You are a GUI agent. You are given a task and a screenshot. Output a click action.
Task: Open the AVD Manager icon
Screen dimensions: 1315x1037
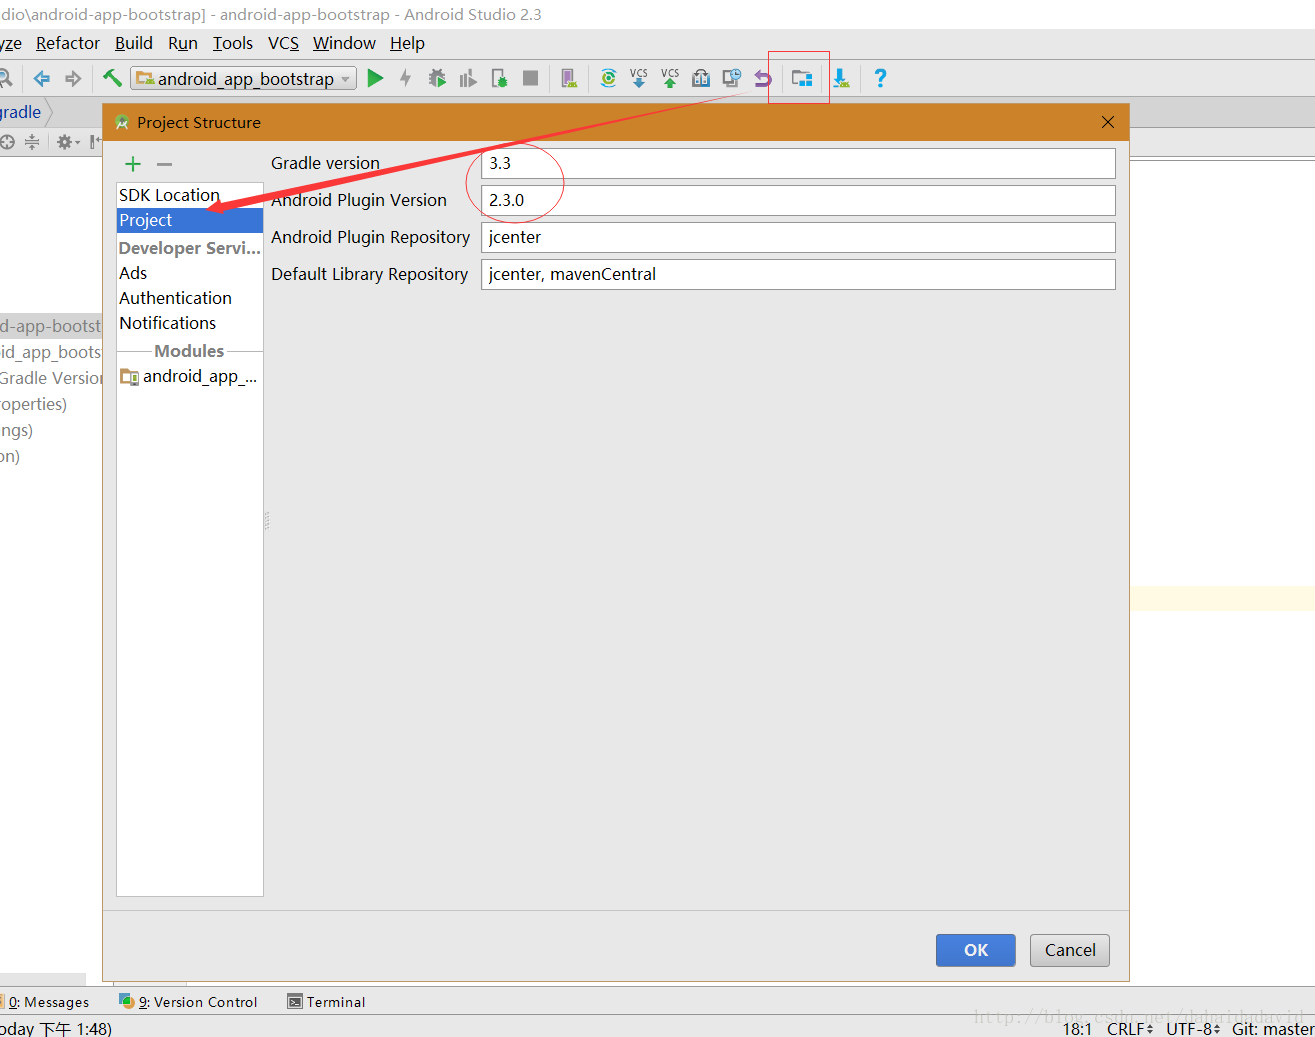(569, 78)
